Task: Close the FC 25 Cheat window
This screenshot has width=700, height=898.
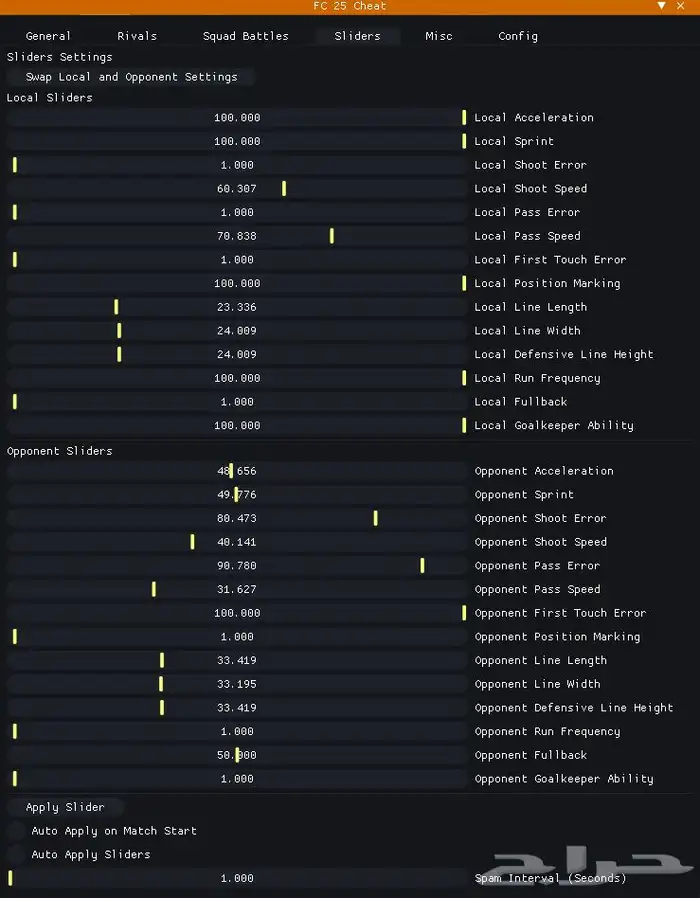Action: 683,6
